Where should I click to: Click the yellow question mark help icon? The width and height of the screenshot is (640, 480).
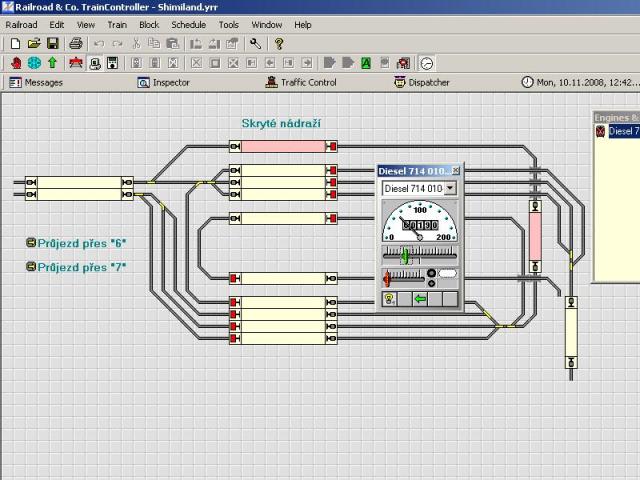[x=279, y=44]
